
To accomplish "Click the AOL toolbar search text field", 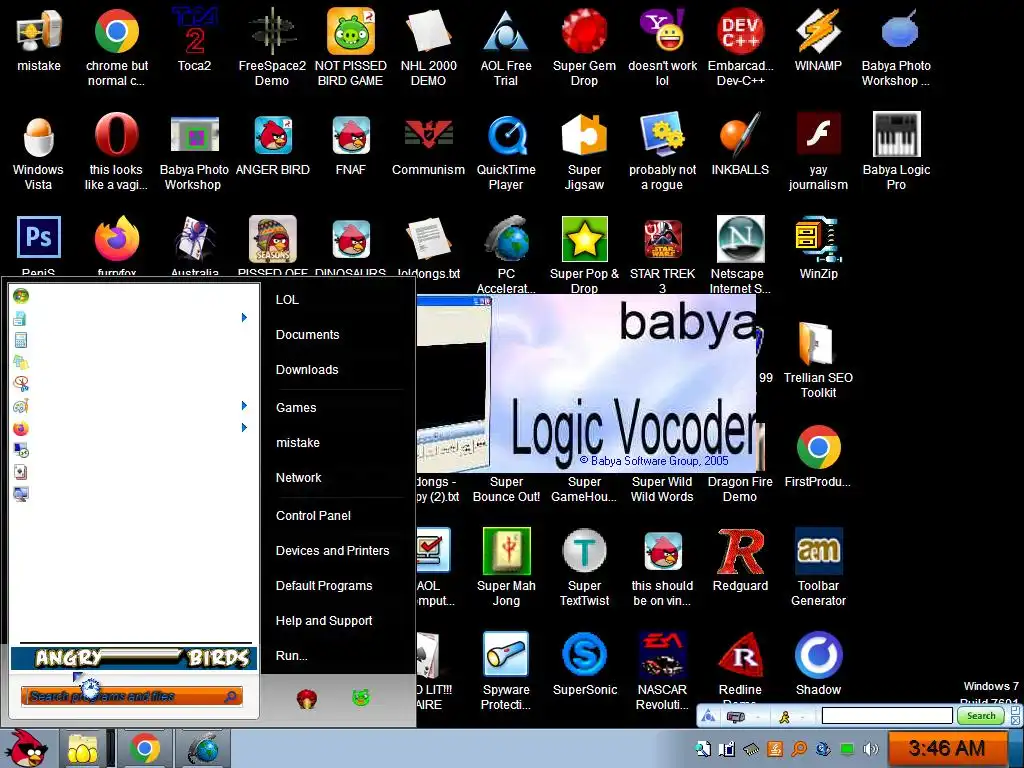I will pos(888,716).
